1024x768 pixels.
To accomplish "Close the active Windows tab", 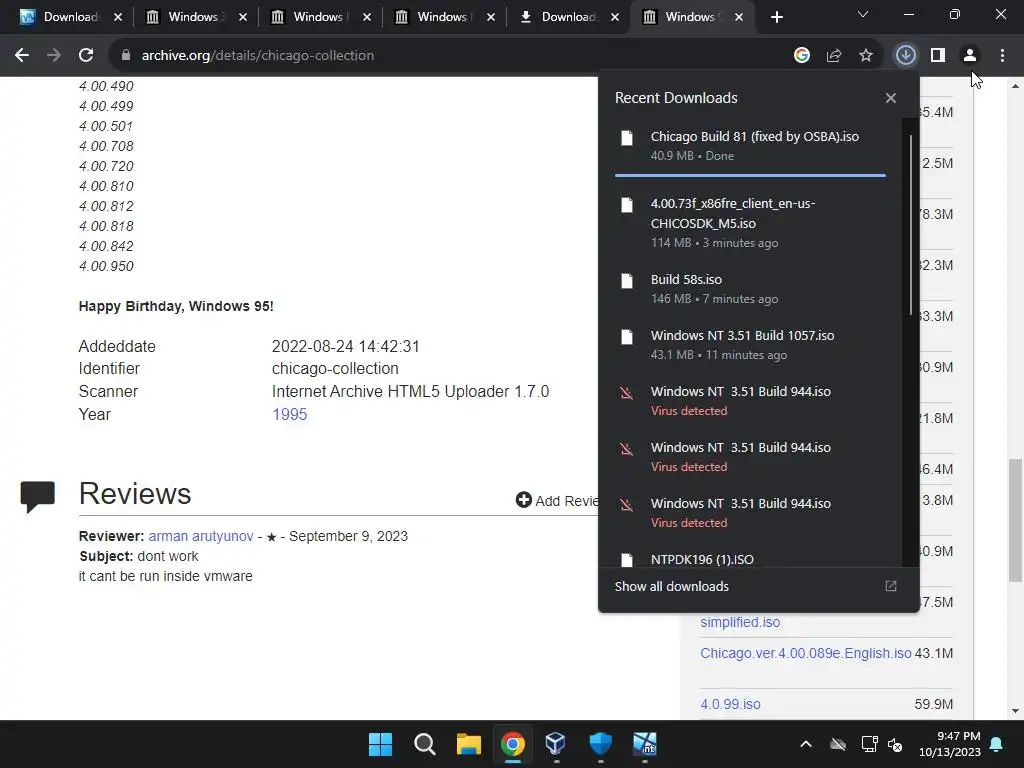I will [x=739, y=17].
